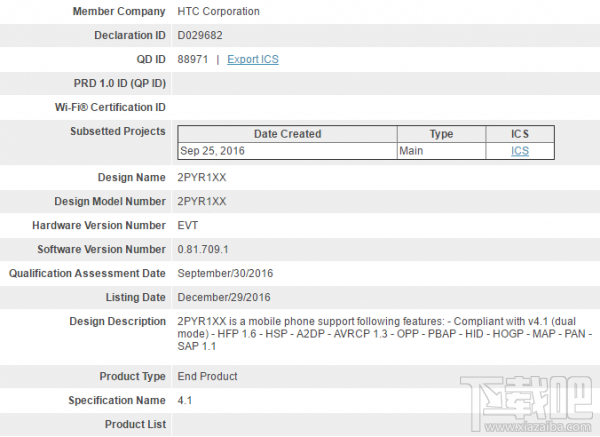Click the 'Qualification Assessment Date' label
The width and height of the screenshot is (600, 437).
pyautogui.click(x=87, y=273)
